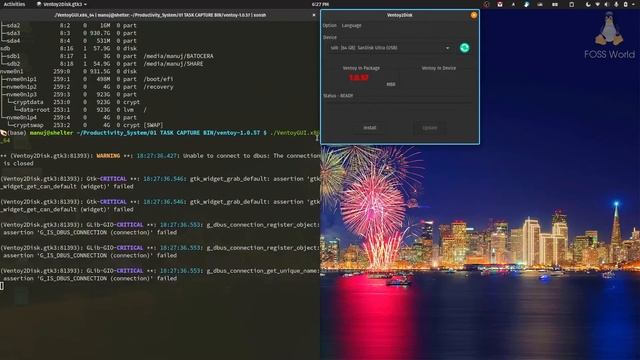Click the terminal window title bar text

coord(160,15)
